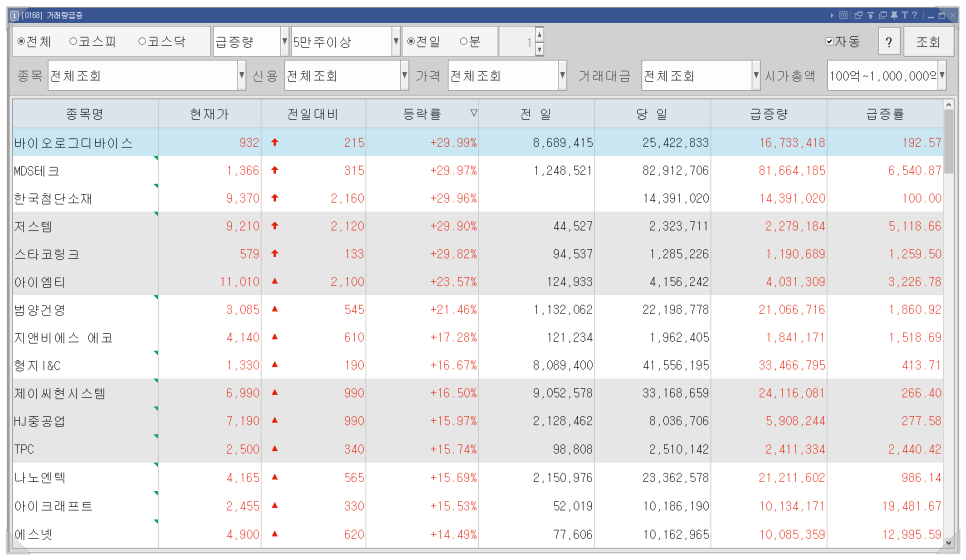Click the upper-limit arrow in MDS테크 row

click(x=275, y=170)
